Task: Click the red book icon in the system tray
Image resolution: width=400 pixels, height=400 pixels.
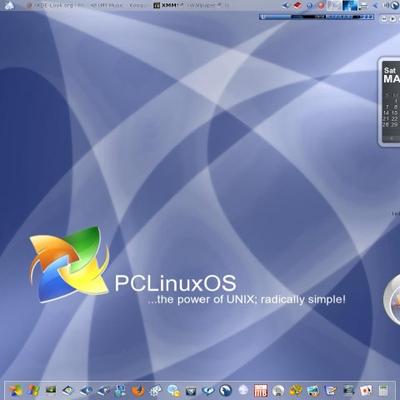Action: pyautogui.click(x=298, y=5)
